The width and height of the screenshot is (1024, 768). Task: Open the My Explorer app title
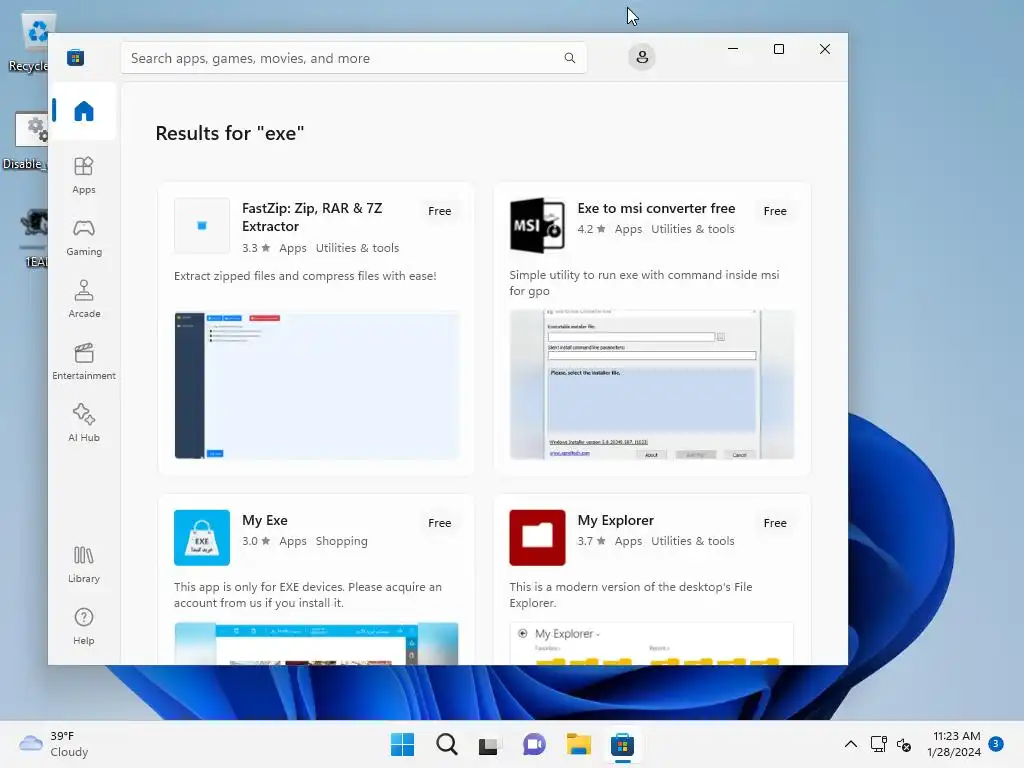pyautogui.click(x=615, y=520)
